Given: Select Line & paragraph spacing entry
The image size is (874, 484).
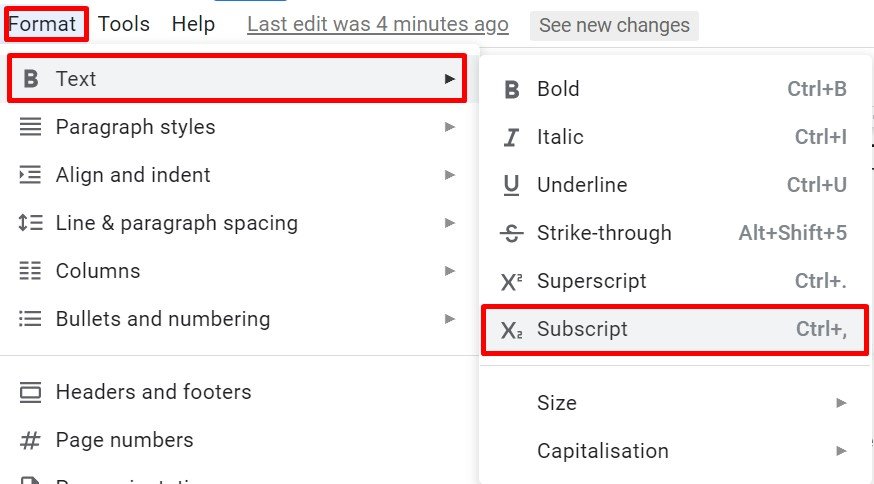Looking at the screenshot, I should click(239, 223).
